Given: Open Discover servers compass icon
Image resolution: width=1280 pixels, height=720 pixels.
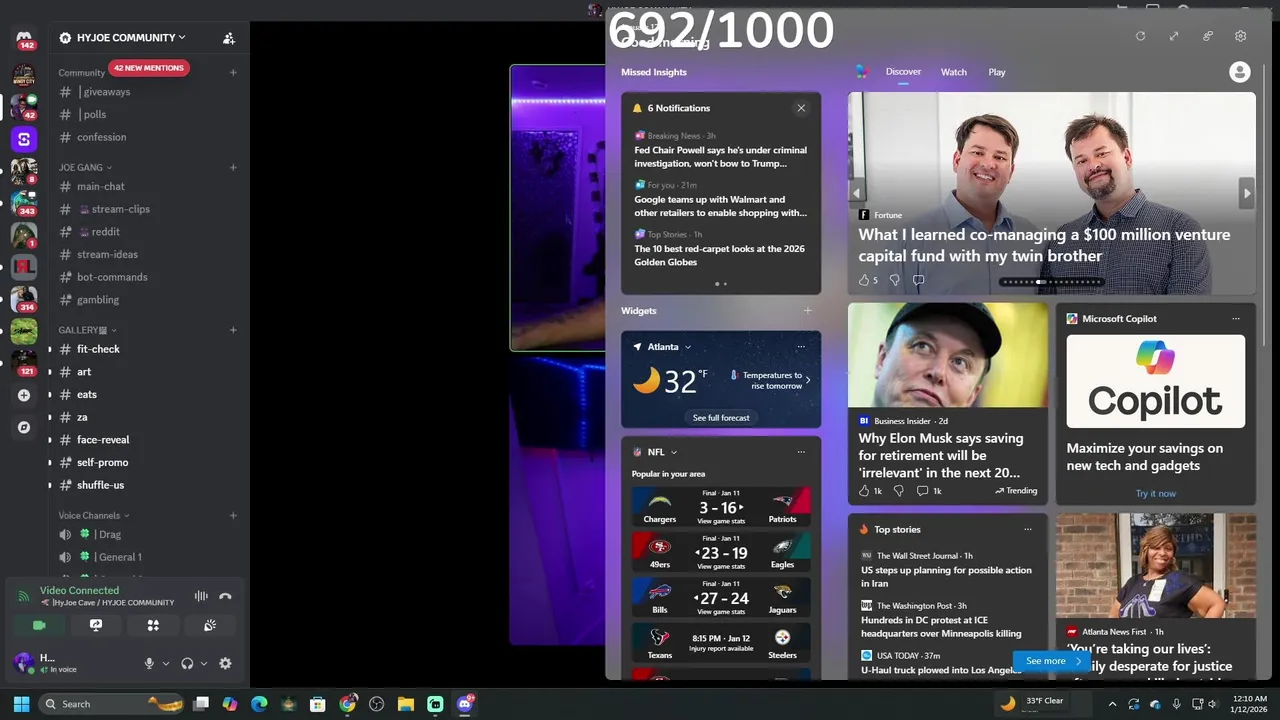Looking at the screenshot, I should (24, 427).
